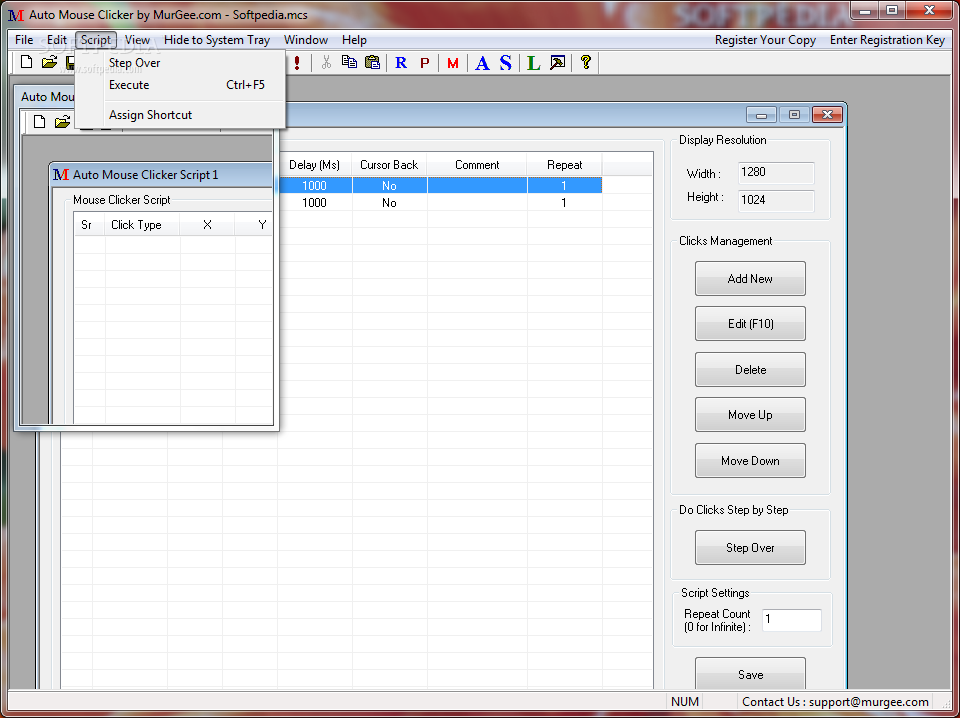Maximize the inner script child window
Viewport: 960px width, 718px height.
pyautogui.click(x=794, y=114)
